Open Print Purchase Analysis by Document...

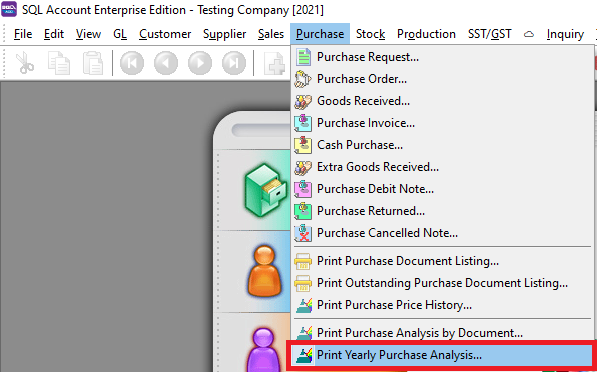(420, 333)
